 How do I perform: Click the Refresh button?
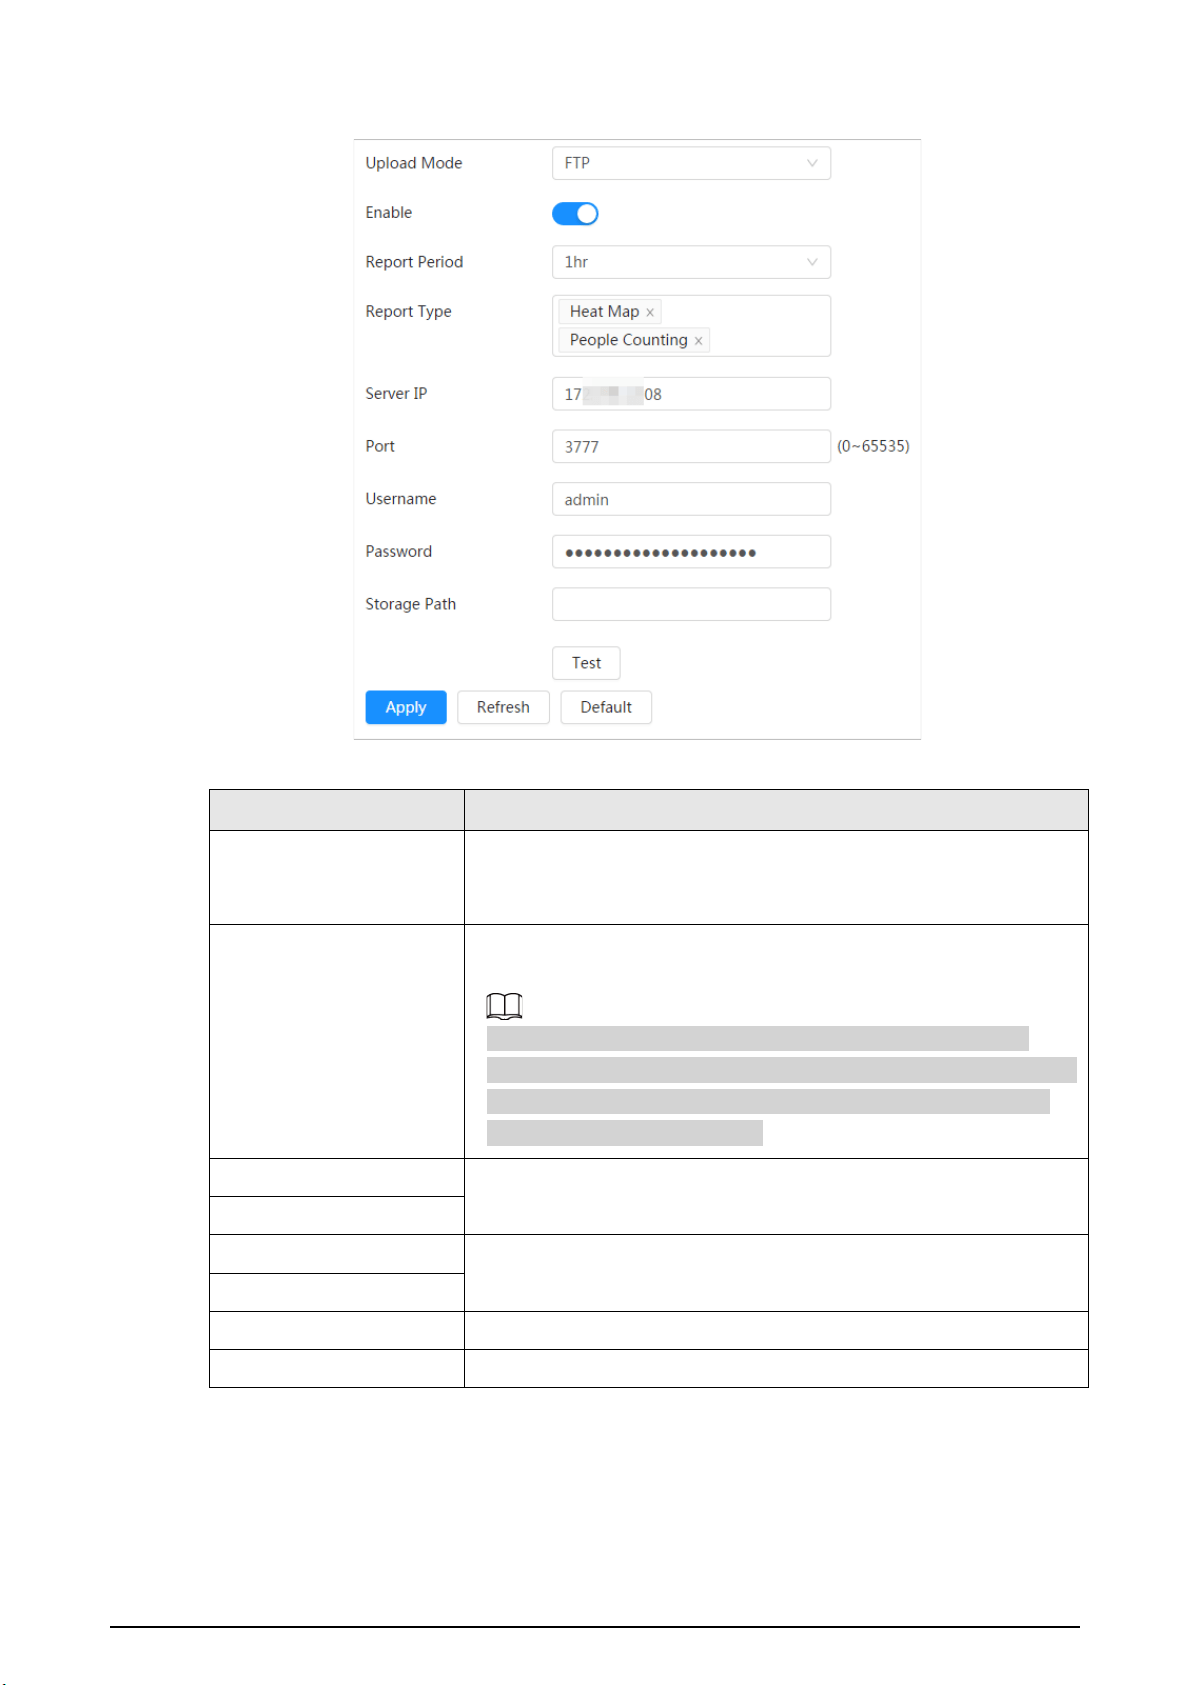tap(503, 707)
